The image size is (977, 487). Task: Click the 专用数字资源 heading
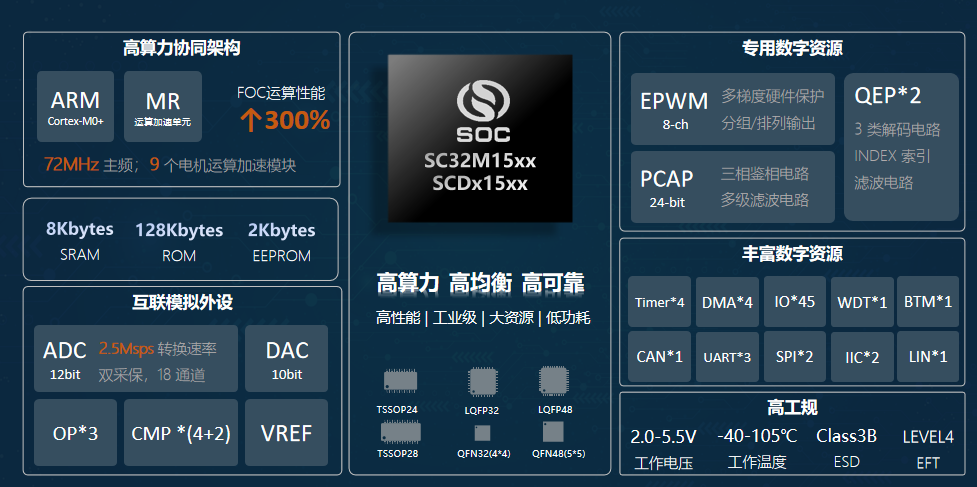[x=791, y=48]
